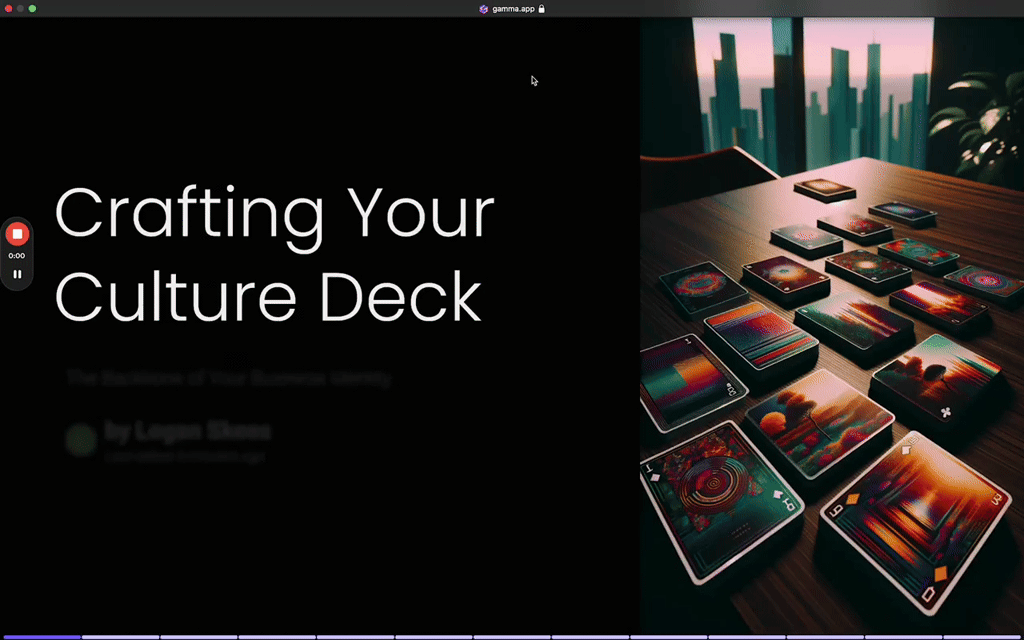Click the 'Crafting Your Culture Deck' title
The image size is (1024, 640).
(274, 255)
